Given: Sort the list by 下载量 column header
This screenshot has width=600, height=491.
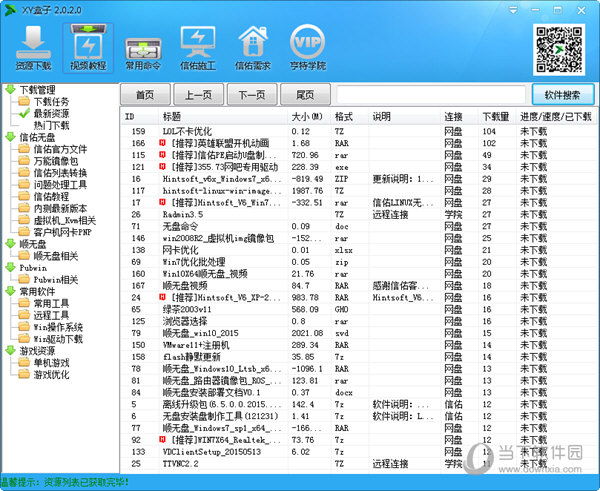Looking at the screenshot, I should click(495, 117).
